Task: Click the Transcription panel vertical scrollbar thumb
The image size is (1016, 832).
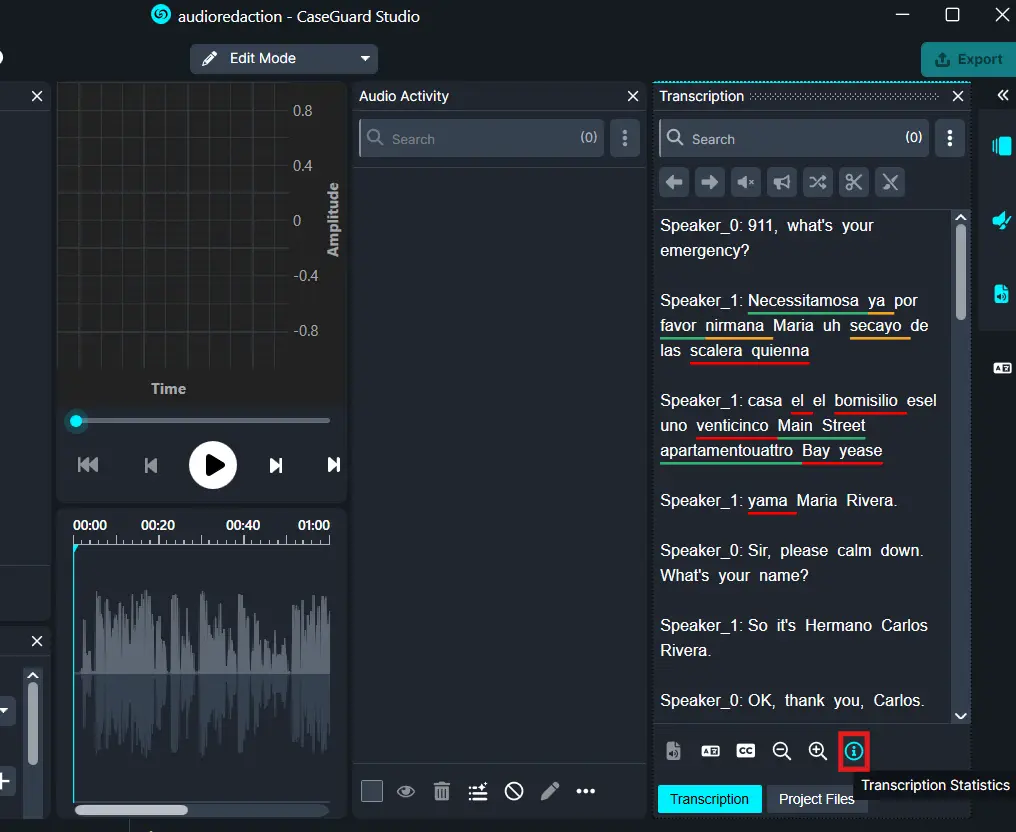Action: click(961, 272)
